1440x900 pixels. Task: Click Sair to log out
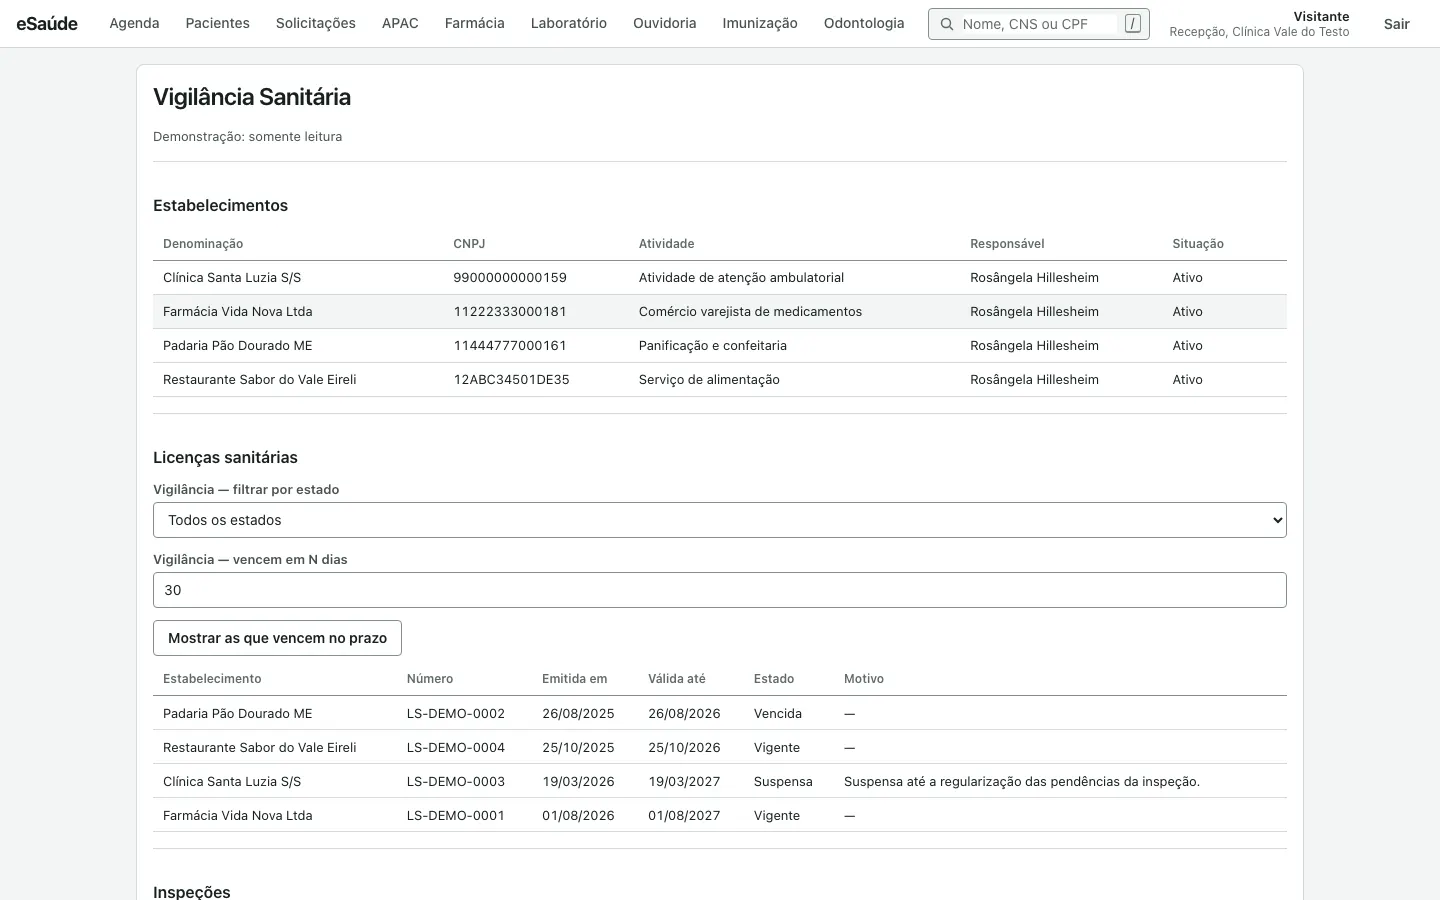pyautogui.click(x=1396, y=24)
